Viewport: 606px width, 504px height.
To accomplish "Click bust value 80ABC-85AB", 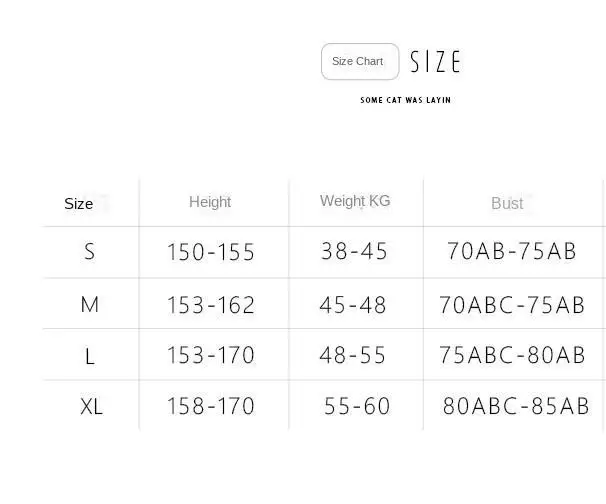I will pyautogui.click(x=516, y=406).
